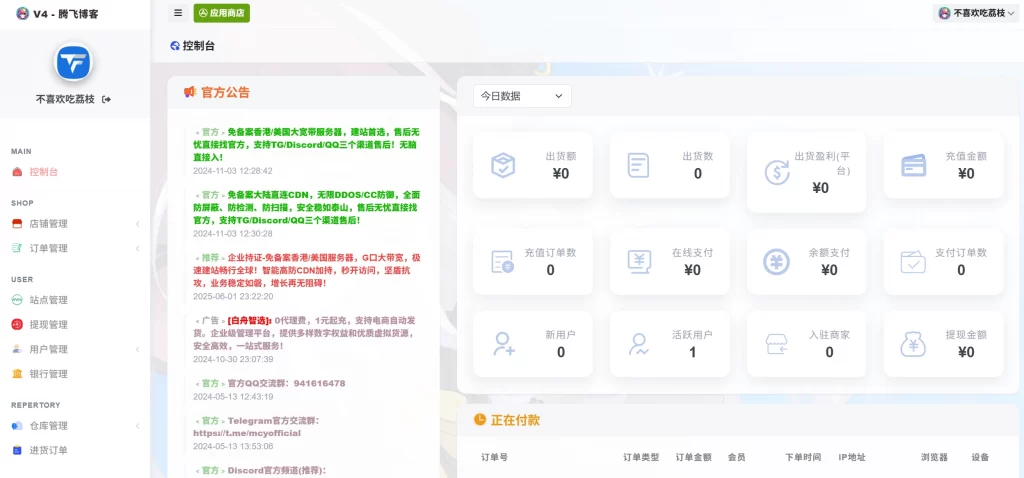The image size is (1024, 478).
Task: Click the 提现管理 red icon
Action: coord(17,325)
